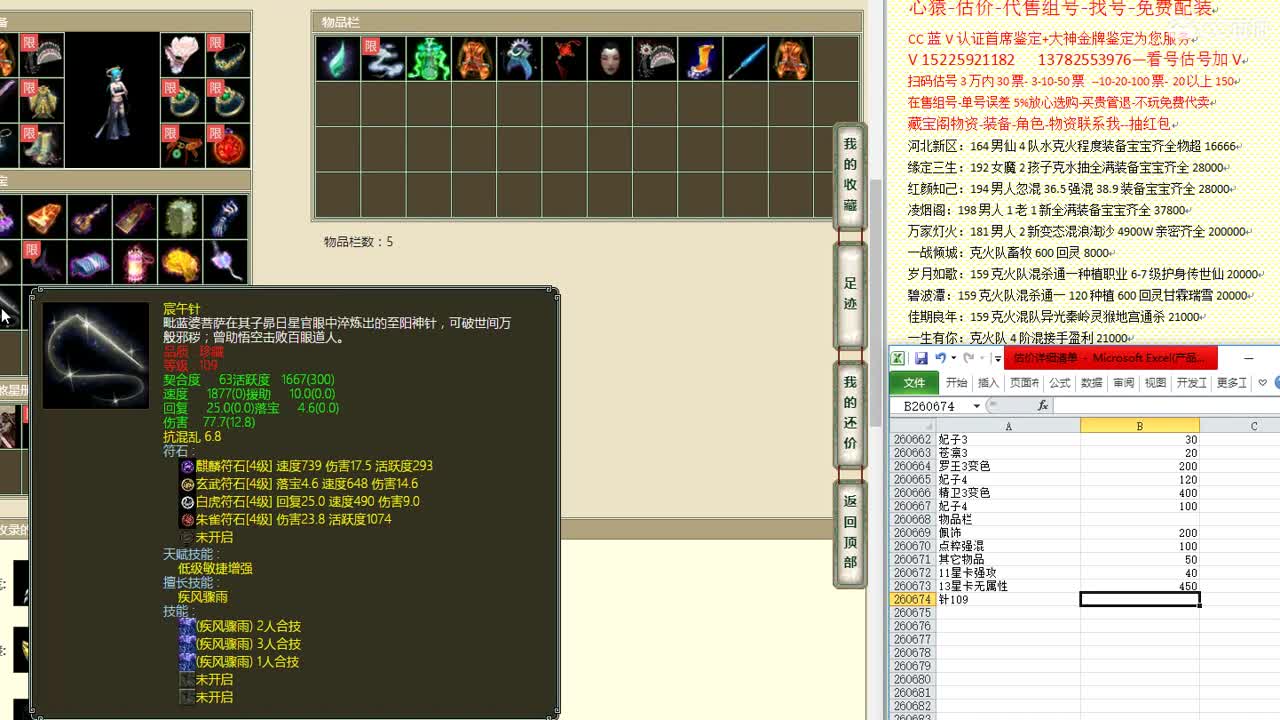The height and width of the screenshot is (720, 1280).
Task: Click the 物品栏数：5 label
Action: pos(358,242)
